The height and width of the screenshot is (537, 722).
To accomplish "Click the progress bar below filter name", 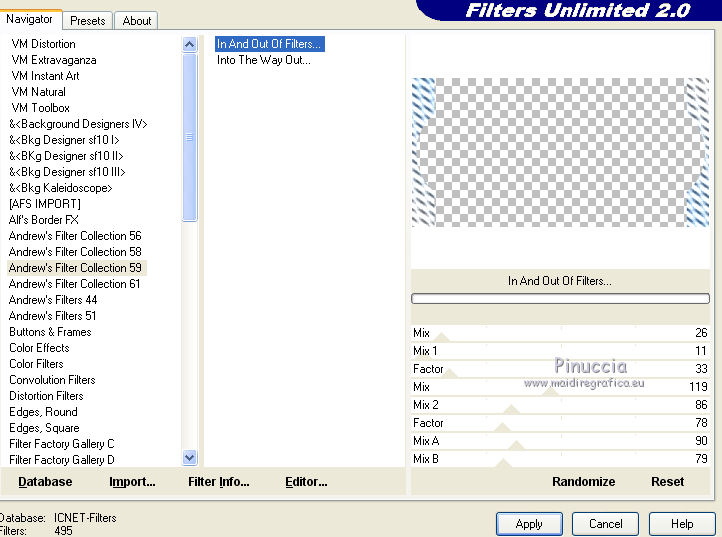I will (x=560, y=298).
